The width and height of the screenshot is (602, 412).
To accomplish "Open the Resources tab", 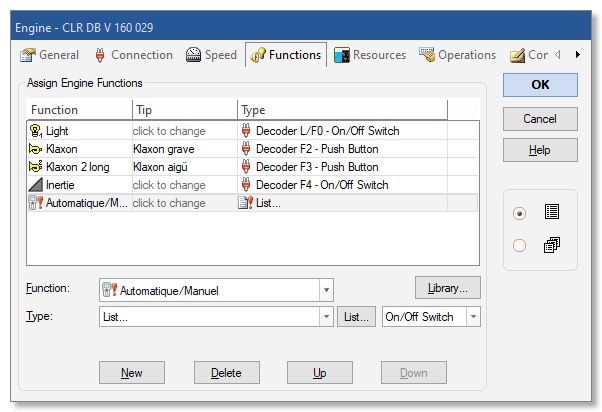I will coord(370,55).
